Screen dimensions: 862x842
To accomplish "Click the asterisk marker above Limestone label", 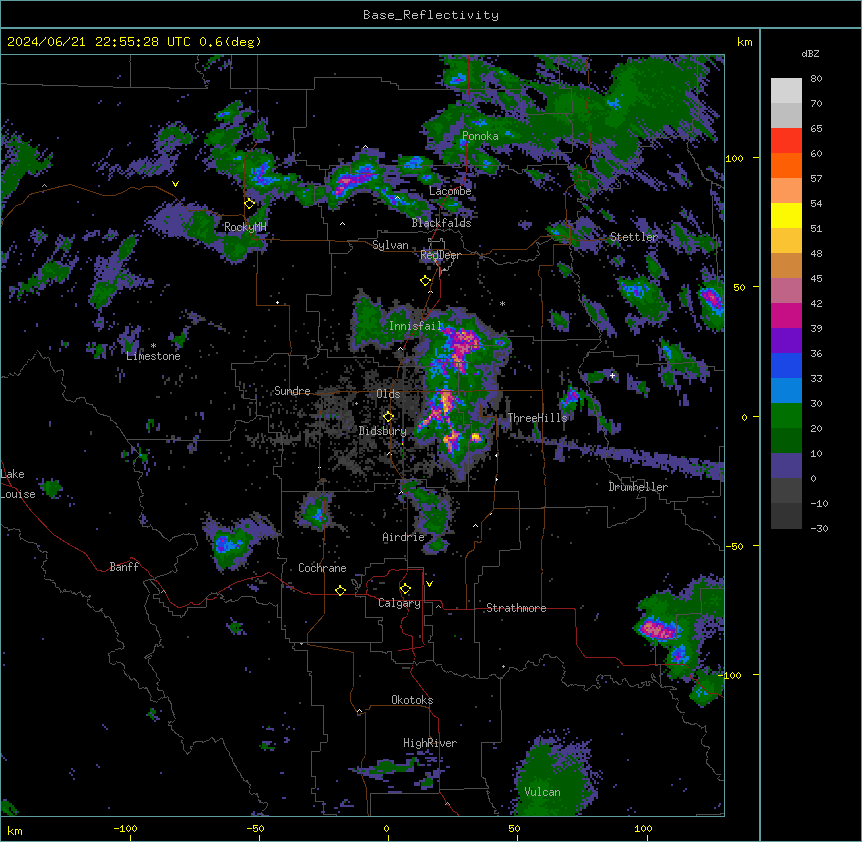I will point(153,346).
